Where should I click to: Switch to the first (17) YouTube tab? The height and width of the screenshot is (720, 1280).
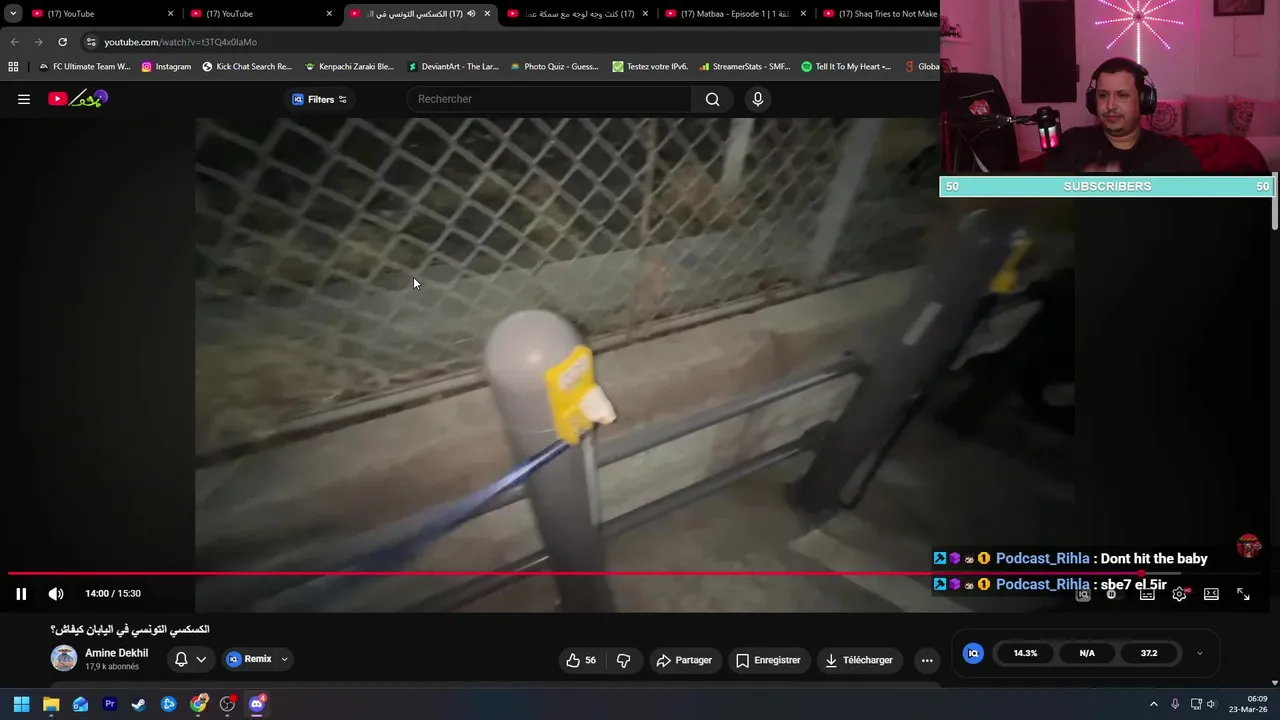[x=102, y=14]
